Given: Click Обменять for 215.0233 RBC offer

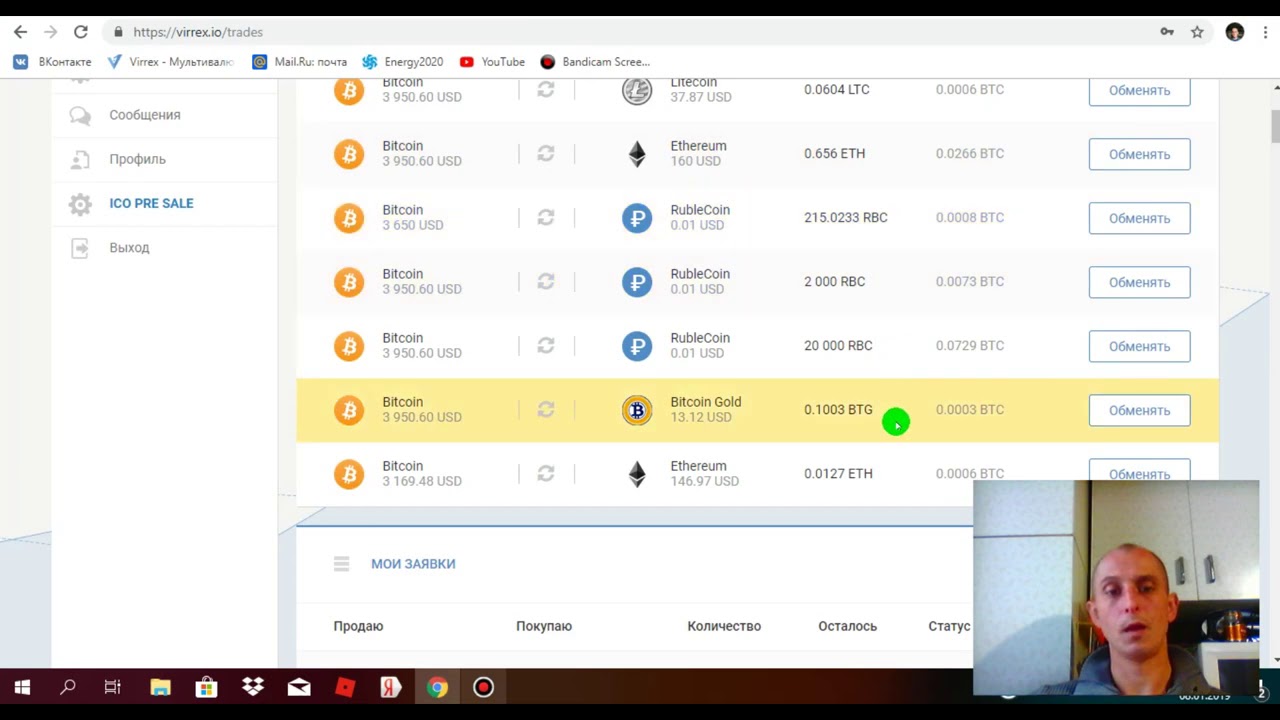Looking at the screenshot, I should 1139,218.
